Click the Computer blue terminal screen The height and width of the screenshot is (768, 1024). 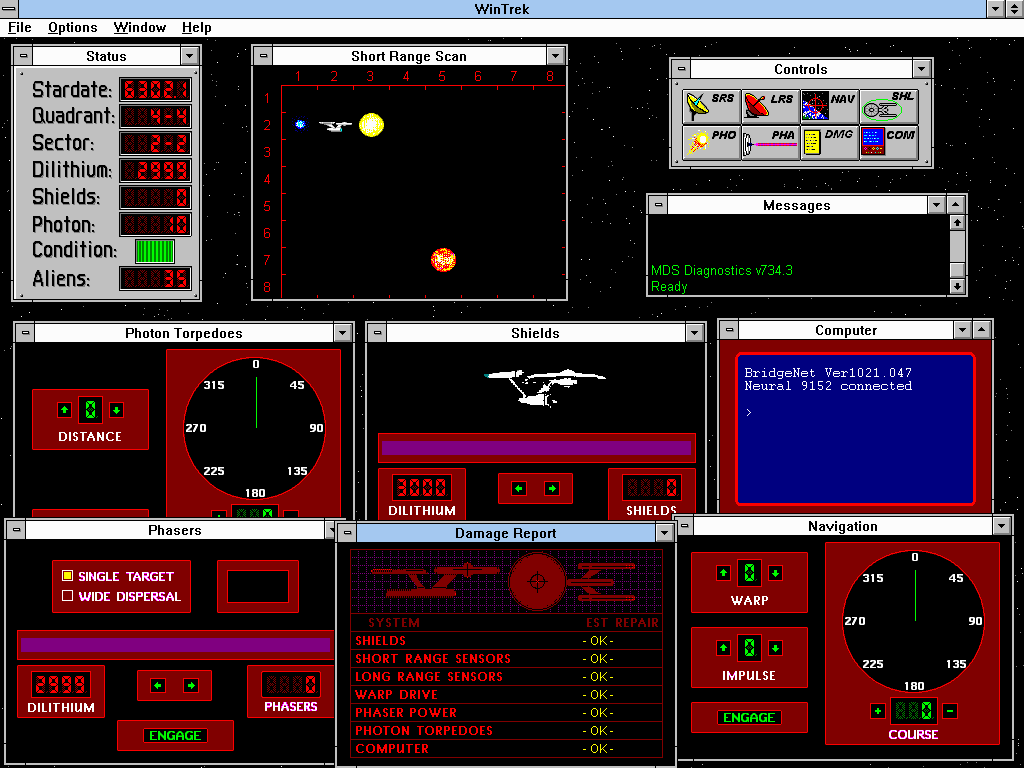(856, 429)
